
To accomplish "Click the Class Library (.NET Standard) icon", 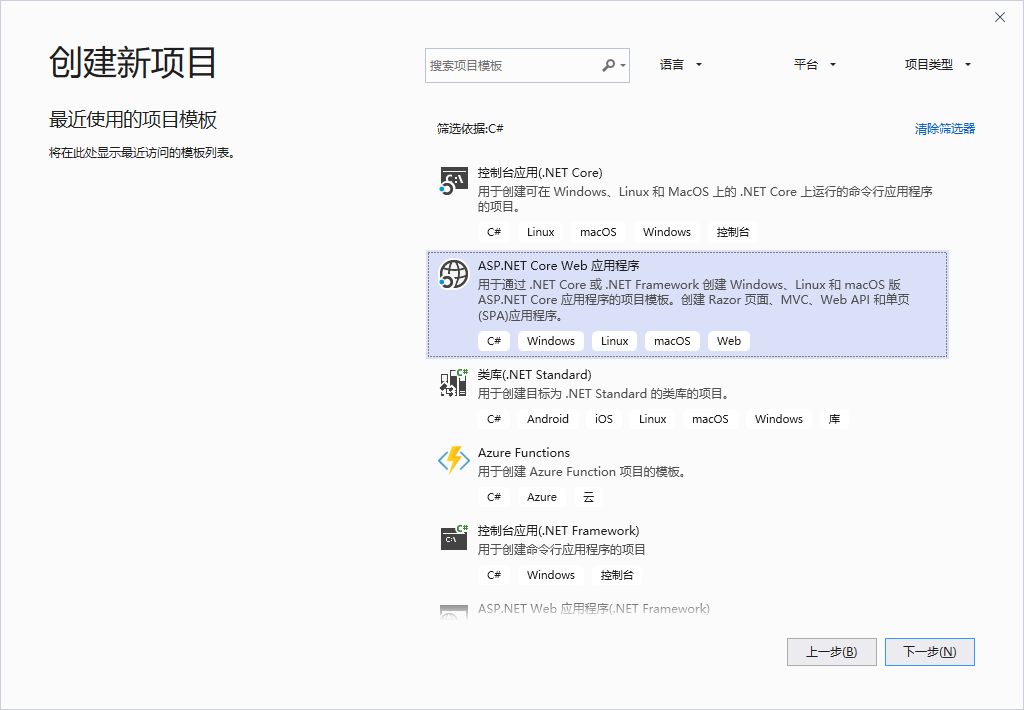I will tap(453, 383).
